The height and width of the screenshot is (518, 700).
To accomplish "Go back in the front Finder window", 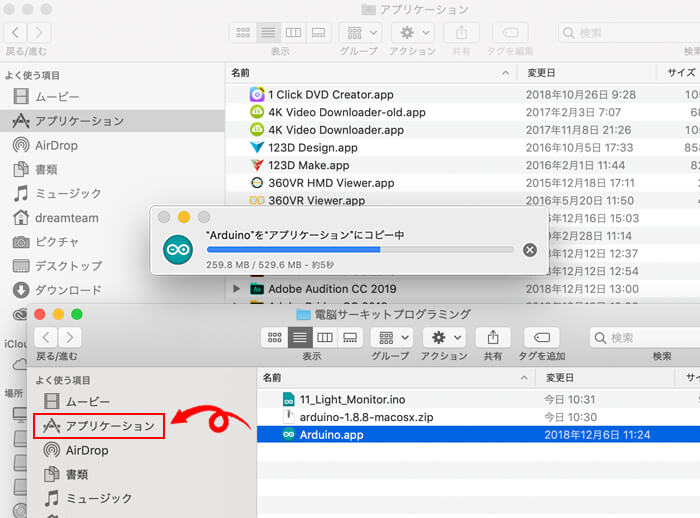I will click(x=46, y=337).
